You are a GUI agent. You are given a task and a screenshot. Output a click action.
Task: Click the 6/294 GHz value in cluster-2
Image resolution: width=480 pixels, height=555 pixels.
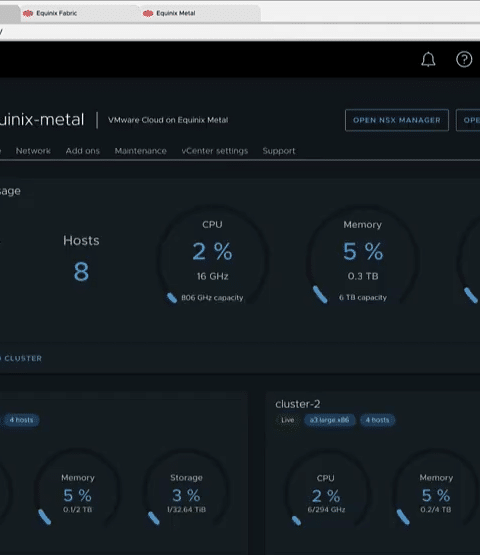pyautogui.click(x=326, y=510)
